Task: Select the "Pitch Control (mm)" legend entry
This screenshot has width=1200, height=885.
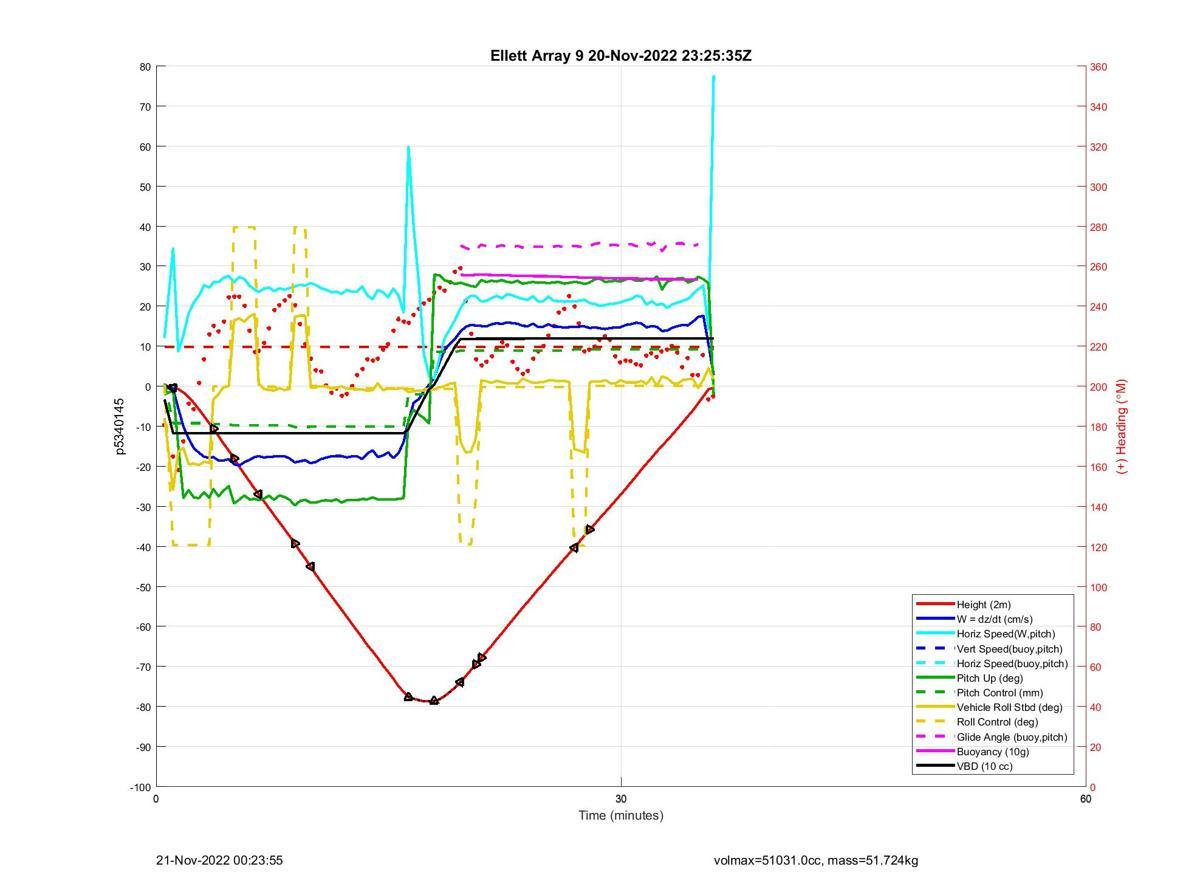Action: (999, 692)
